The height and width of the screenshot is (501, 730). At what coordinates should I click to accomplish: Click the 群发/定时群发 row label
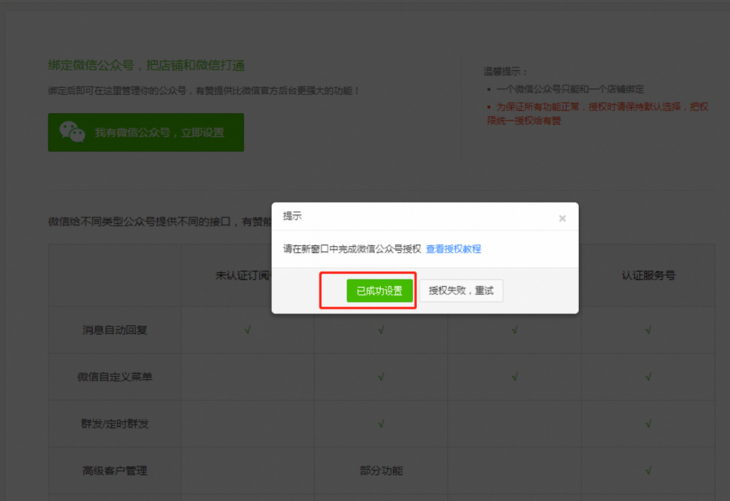[115, 424]
